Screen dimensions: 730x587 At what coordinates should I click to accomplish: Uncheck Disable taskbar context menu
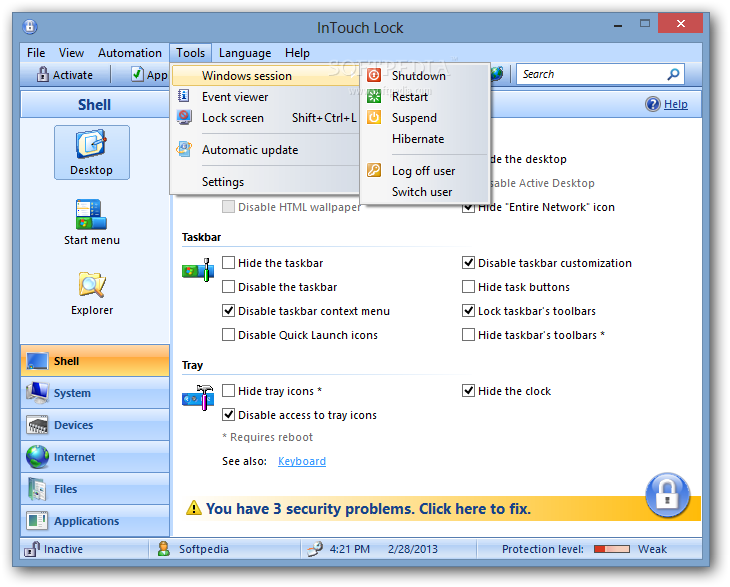tap(228, 310)
